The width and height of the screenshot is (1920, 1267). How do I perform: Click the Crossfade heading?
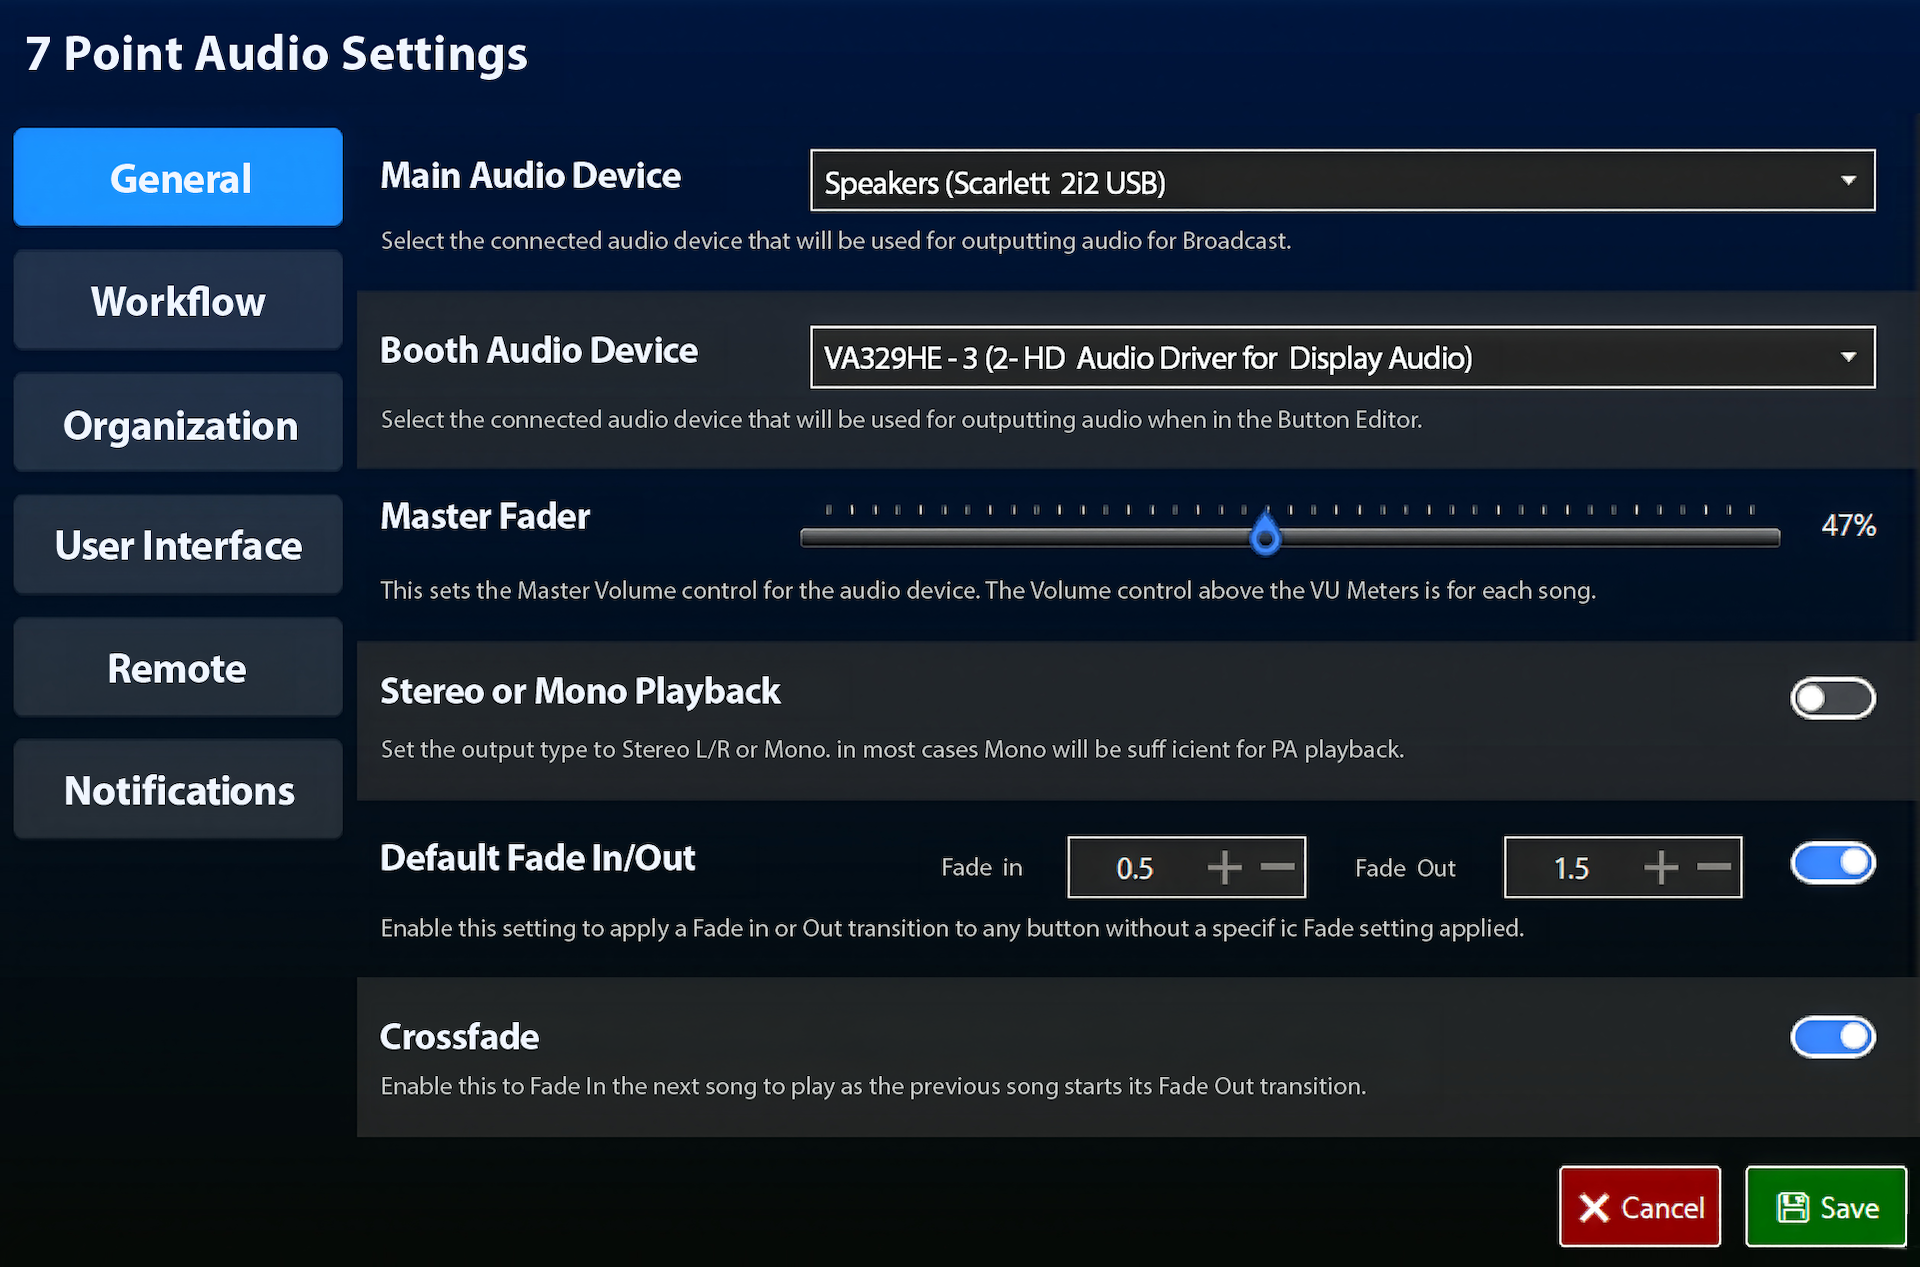coord(459,1037)
